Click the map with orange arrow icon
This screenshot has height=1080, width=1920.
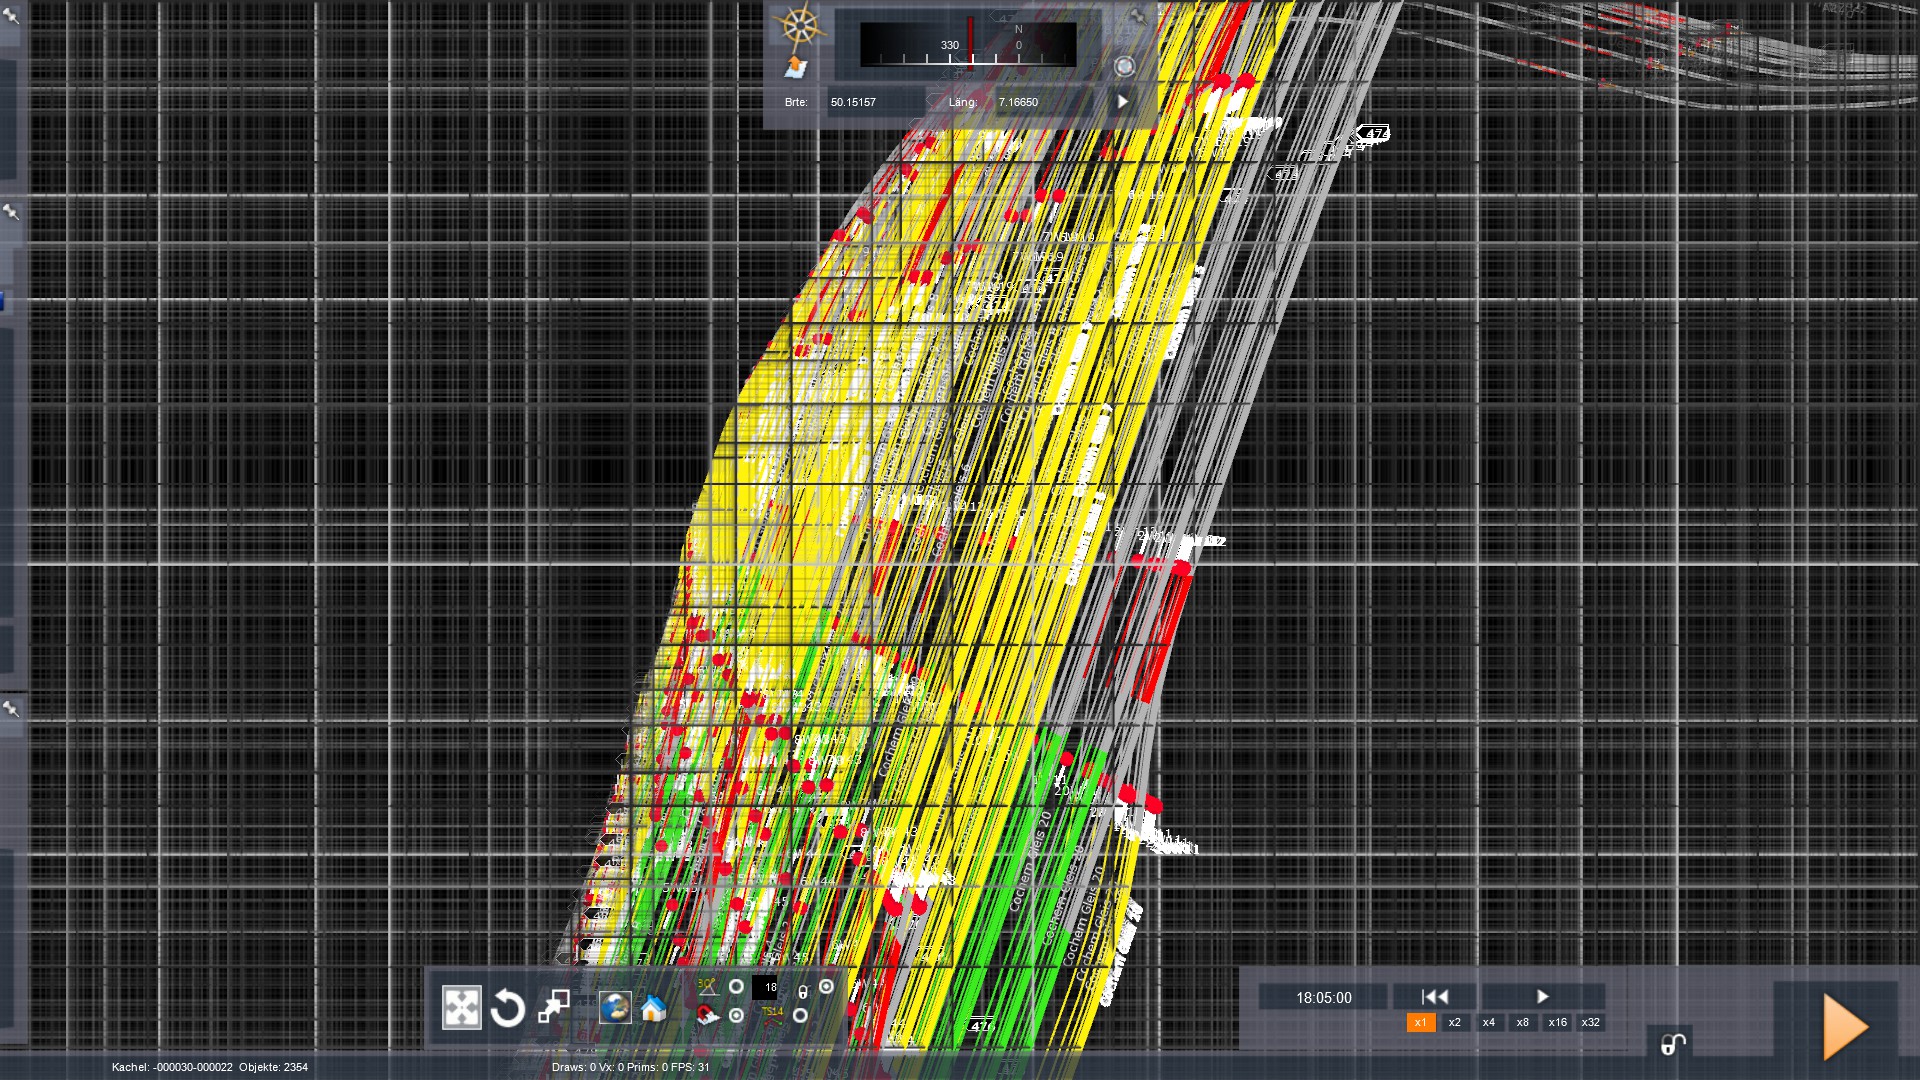pyautogui.click(x=796, y=67)
